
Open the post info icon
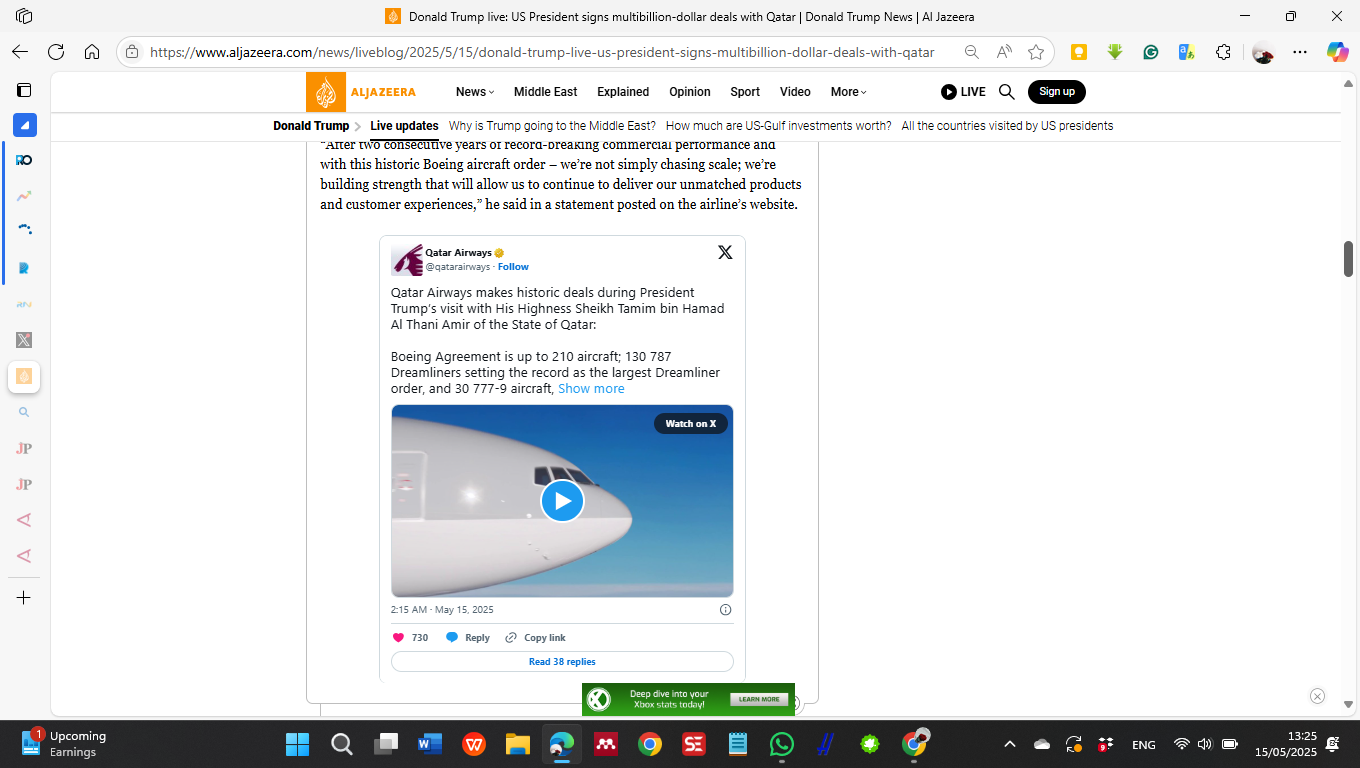point(726,610)
